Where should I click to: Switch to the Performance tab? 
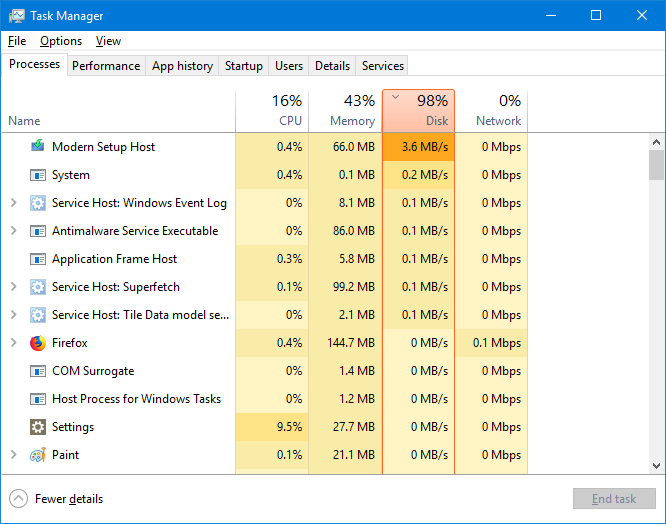[106, 66]
